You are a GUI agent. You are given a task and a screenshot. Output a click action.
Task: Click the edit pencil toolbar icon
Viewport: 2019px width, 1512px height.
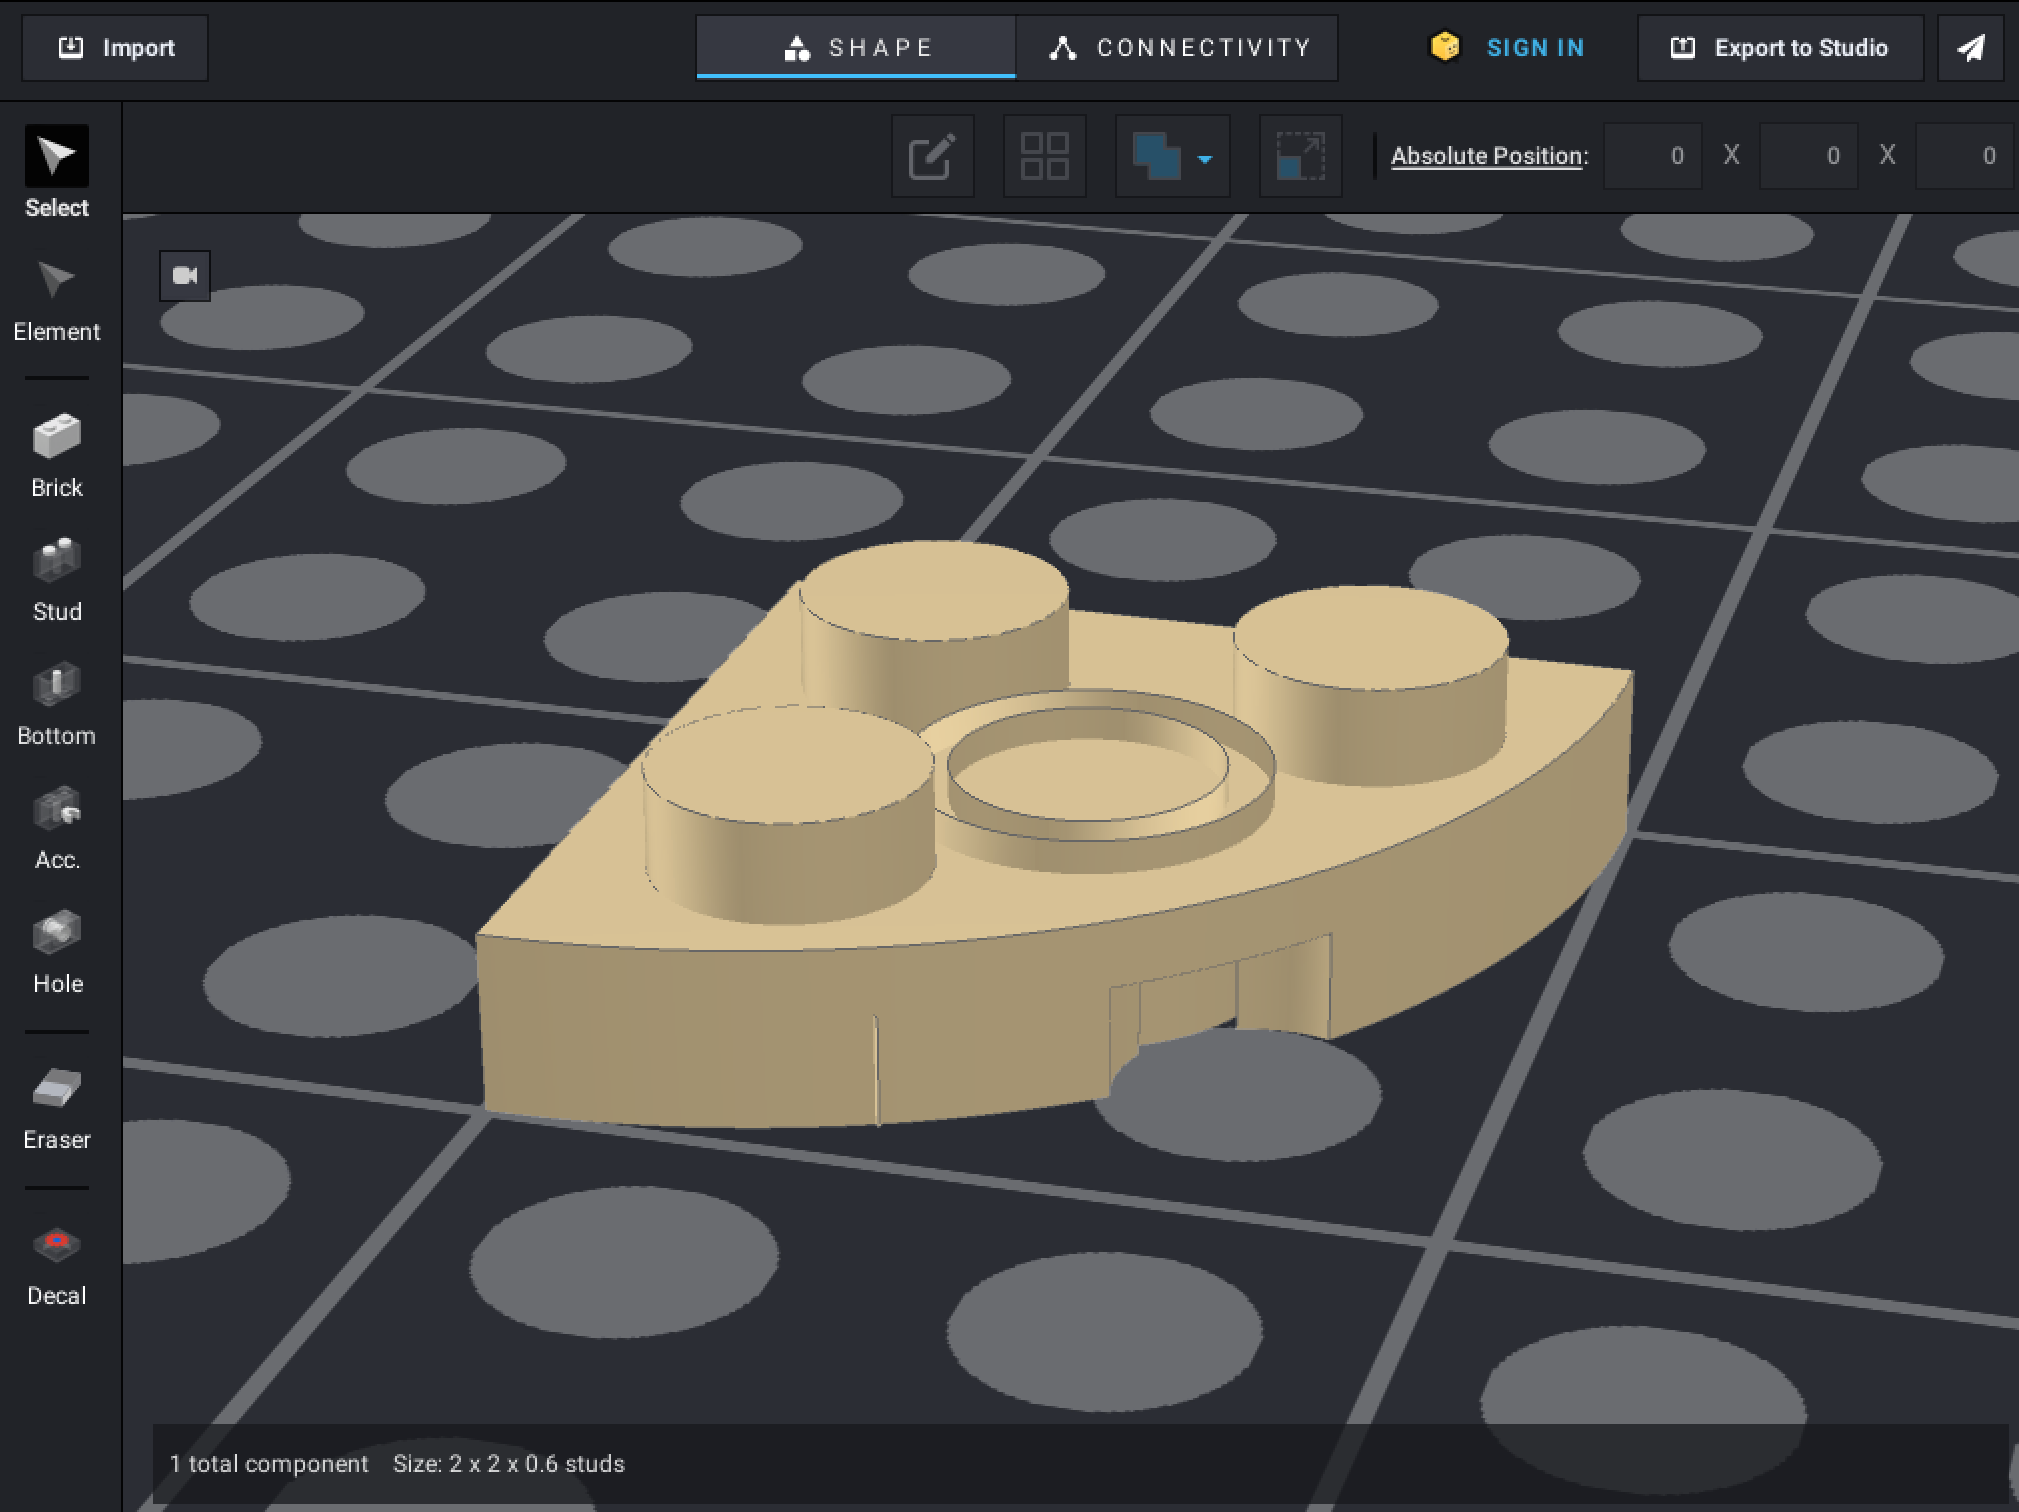[x=932, y=157]
